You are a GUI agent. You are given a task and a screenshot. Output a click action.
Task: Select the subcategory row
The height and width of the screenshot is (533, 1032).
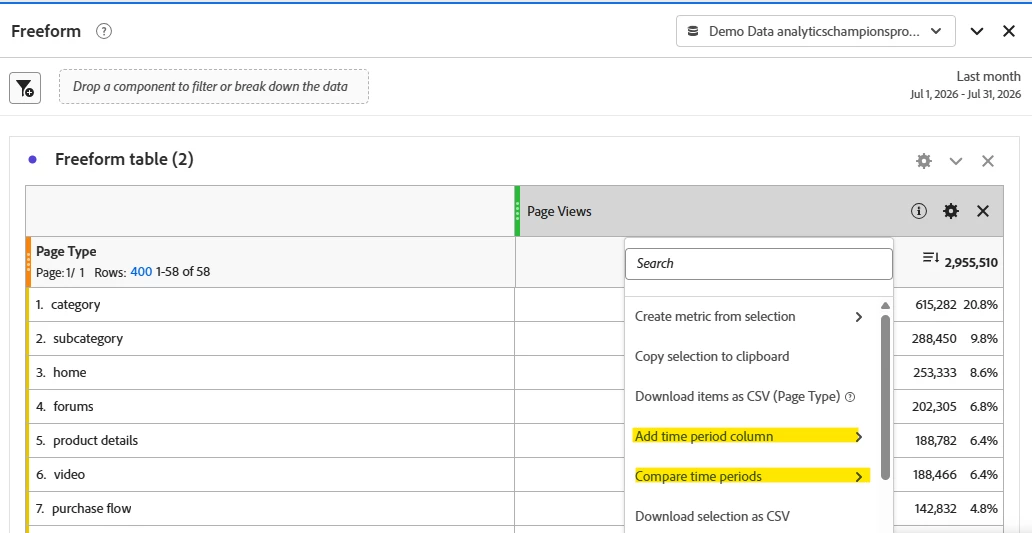pyautogui.click(x=271, y=339)
